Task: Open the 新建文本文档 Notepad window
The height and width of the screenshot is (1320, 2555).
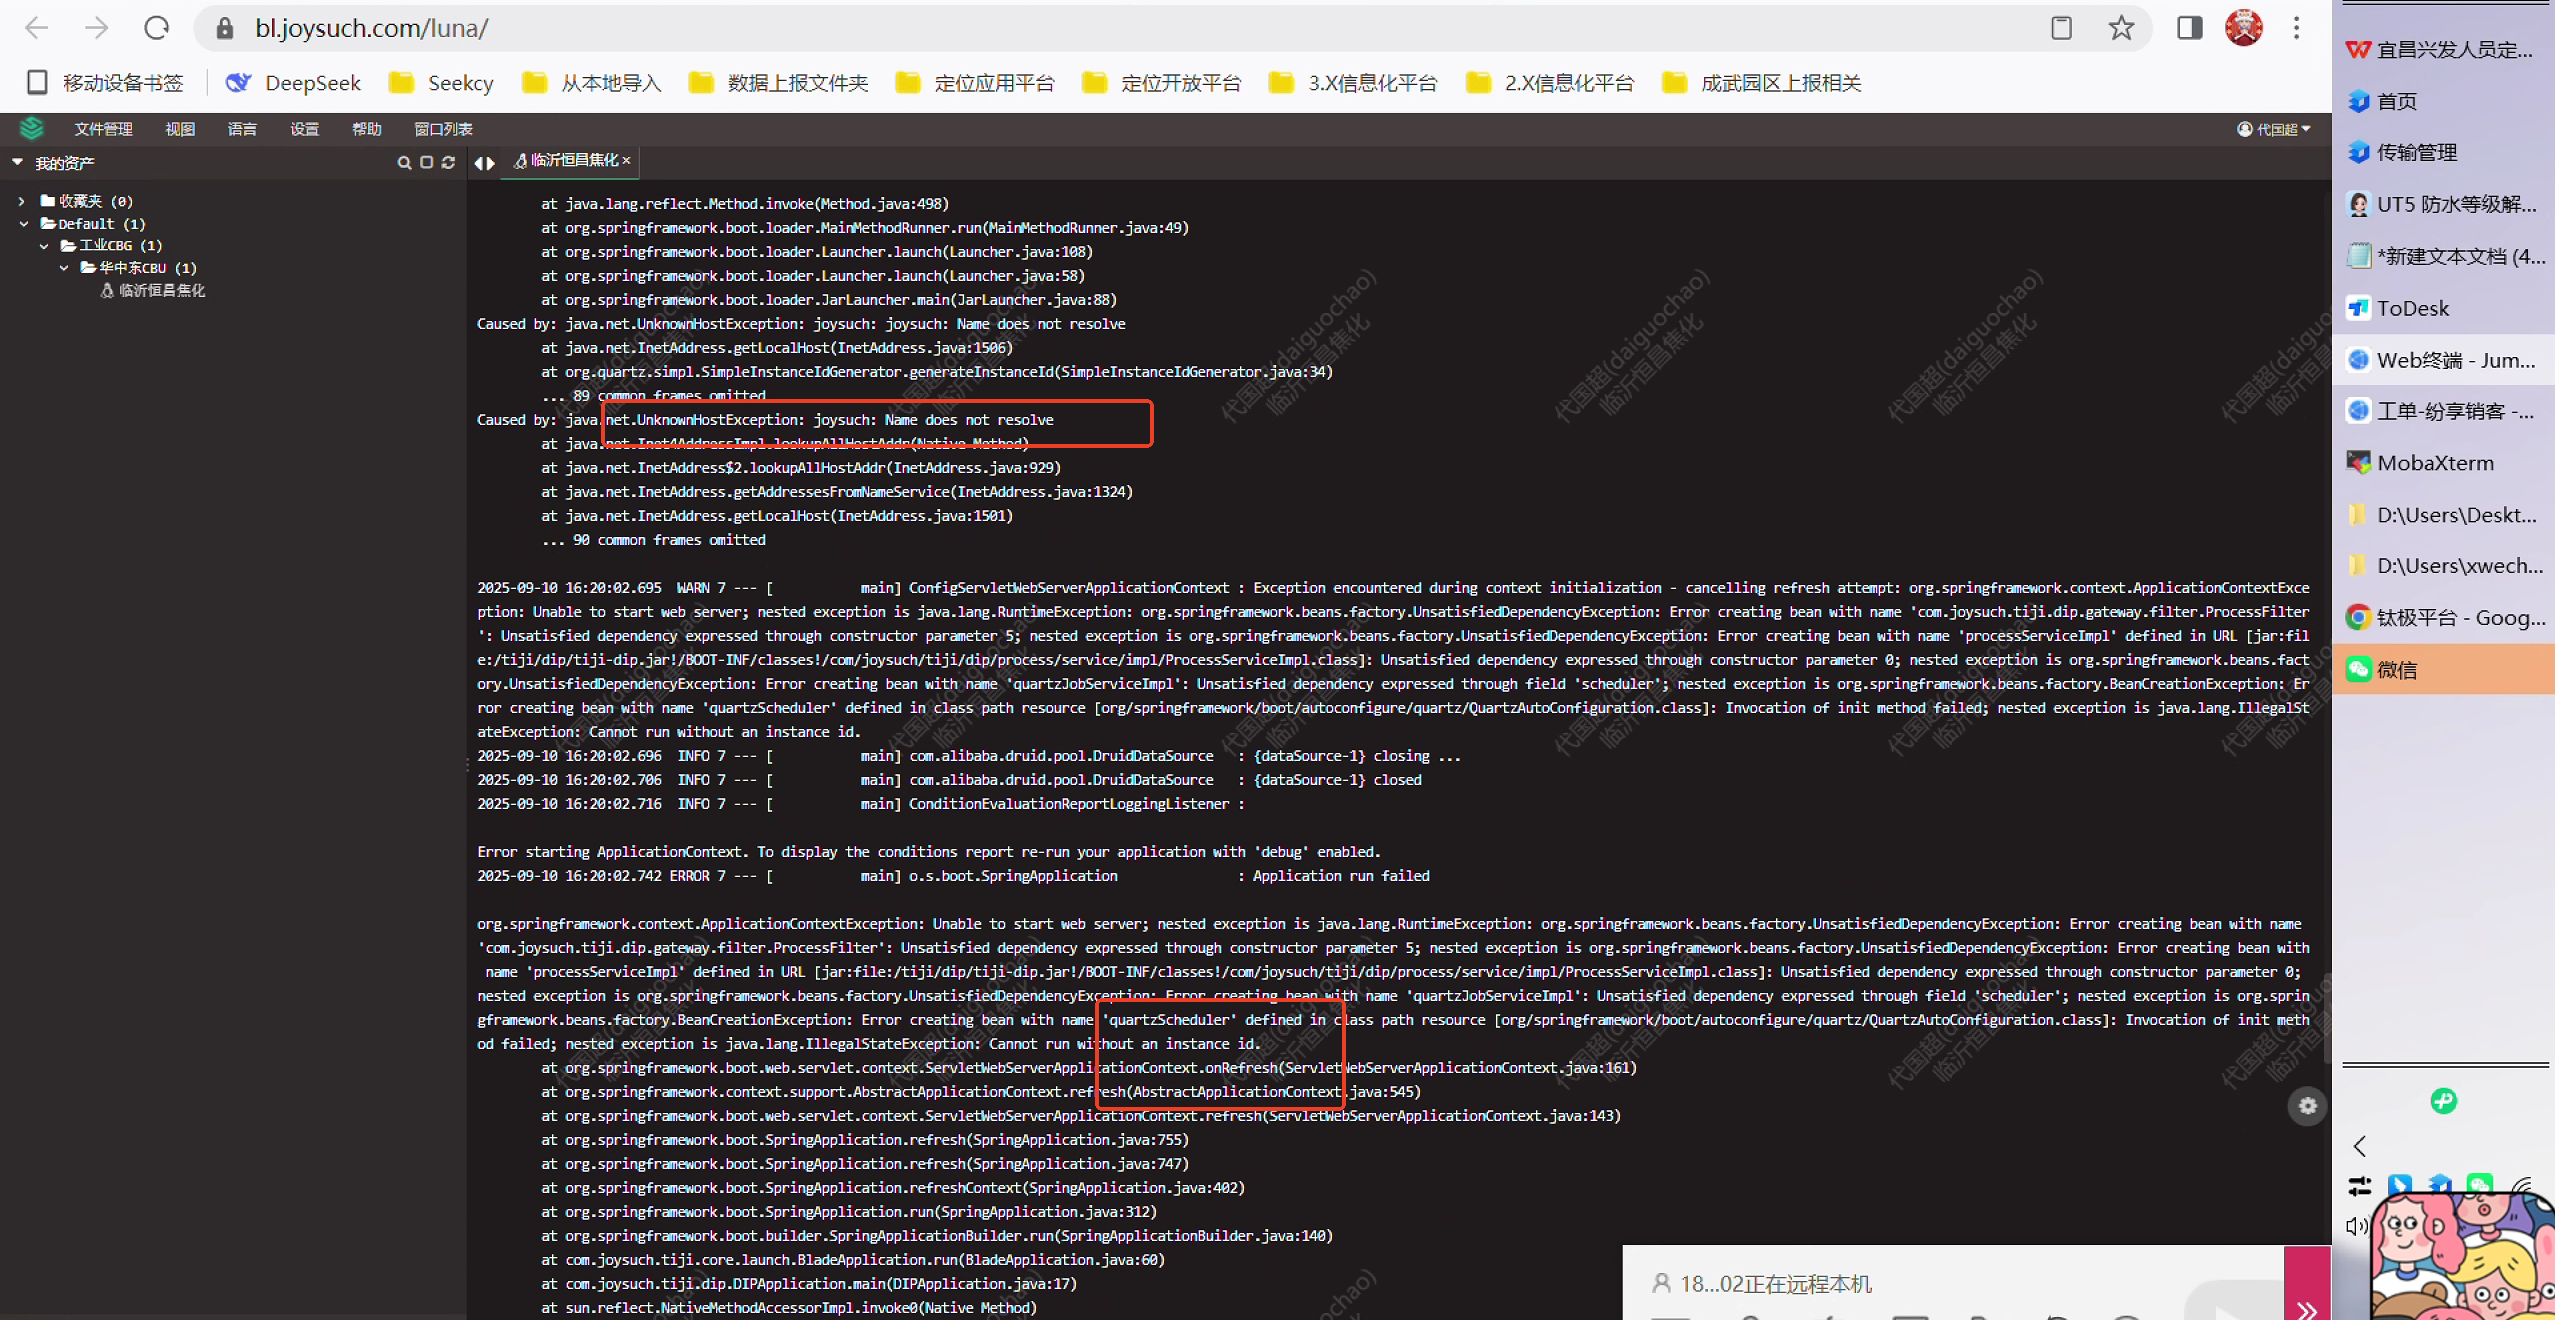Action: 2444,256
